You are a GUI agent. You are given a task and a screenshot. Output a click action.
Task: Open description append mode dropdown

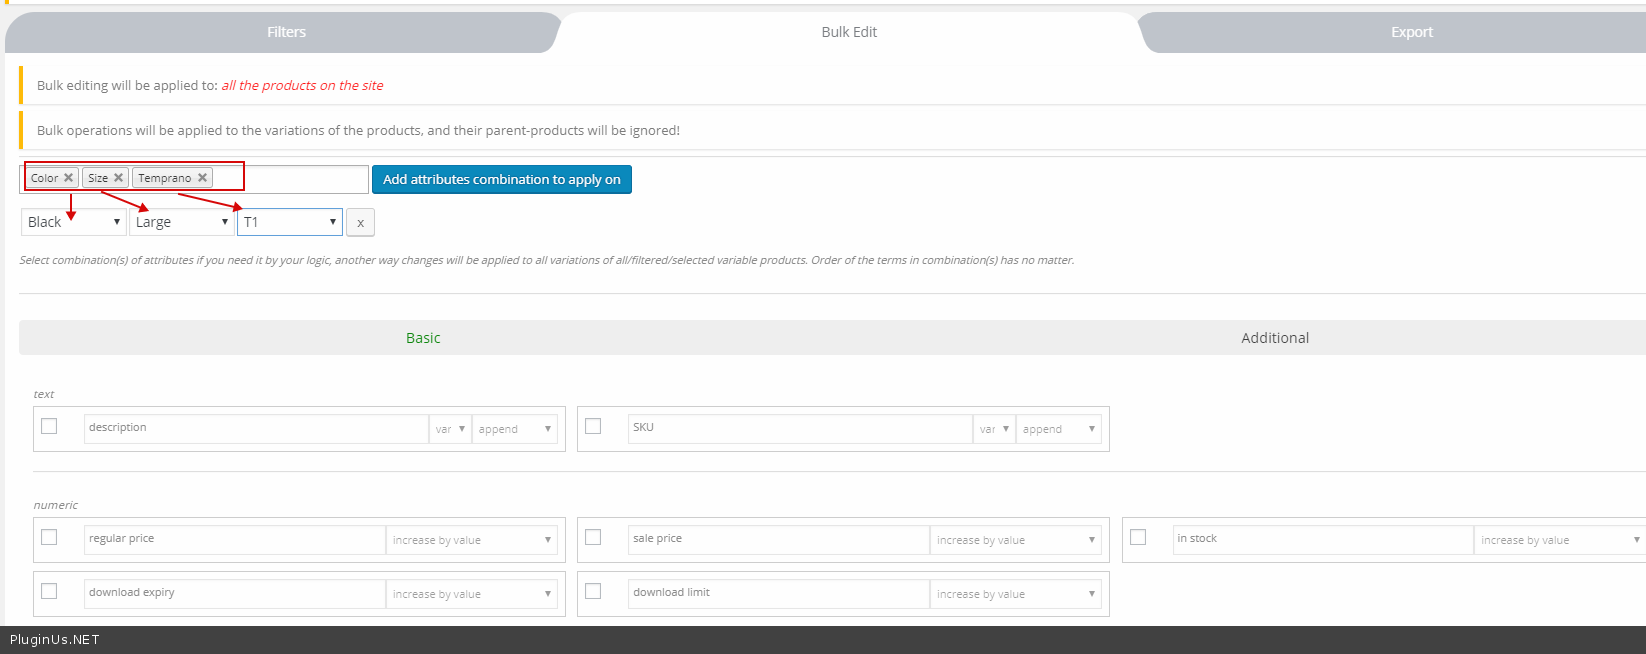tap(514, 429)
